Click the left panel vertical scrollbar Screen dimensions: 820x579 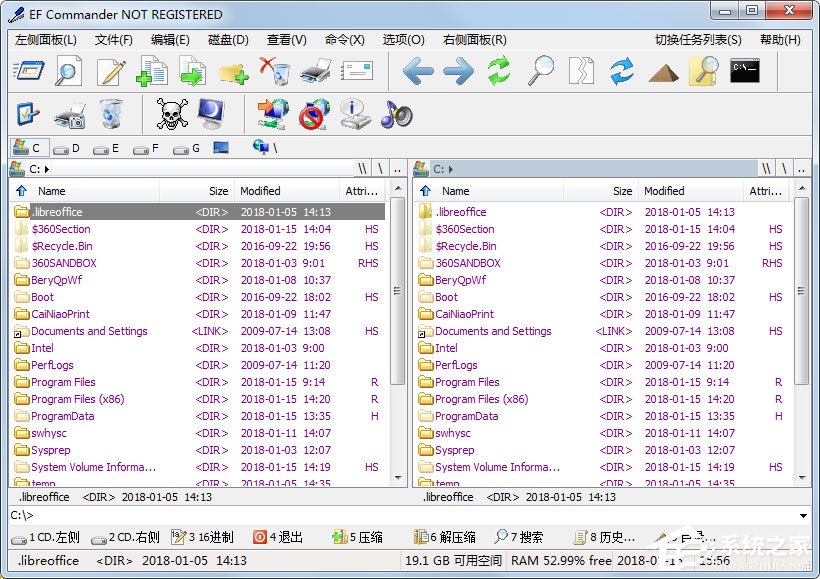click(x=398, y=334)
